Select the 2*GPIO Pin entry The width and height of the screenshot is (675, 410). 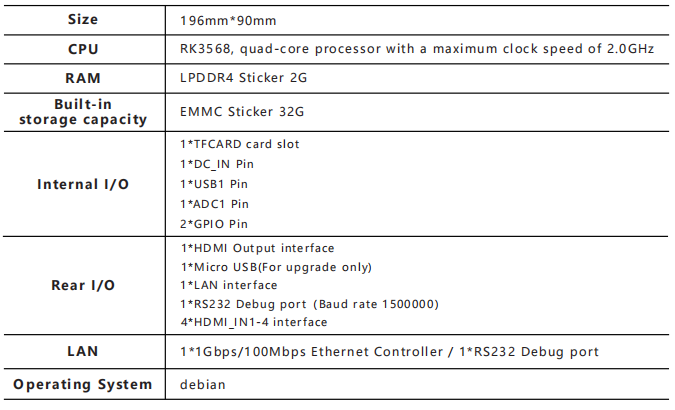point(214,224)
